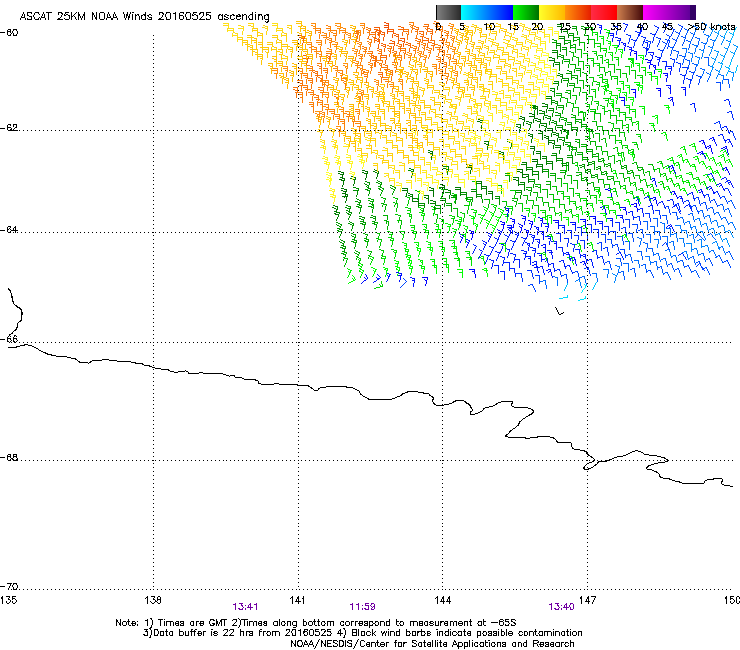Screen dimensions: 740x650
Task: Select the gray 0-5 knots legend swatch
Action: [448, 12]
